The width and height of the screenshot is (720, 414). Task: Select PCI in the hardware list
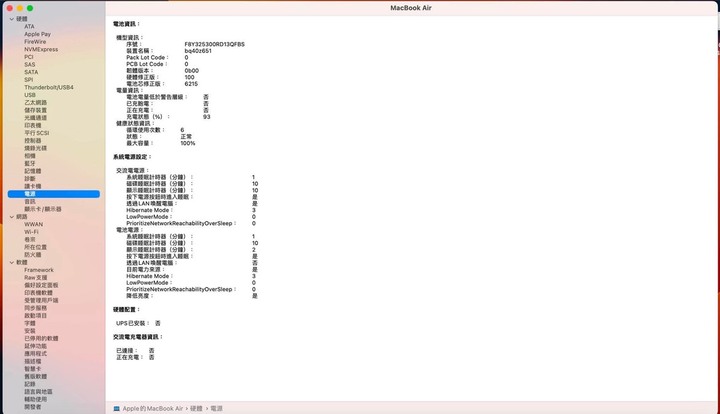pyautogui.click(x=29, y=57)
